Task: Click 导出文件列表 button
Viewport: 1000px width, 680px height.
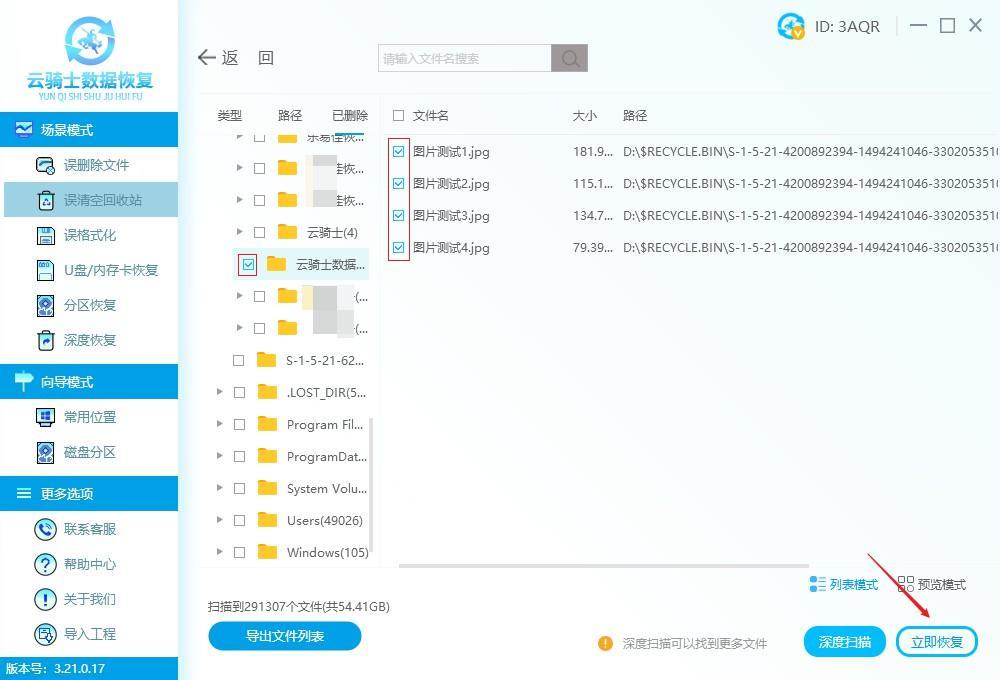Action: tap(285, 636)
